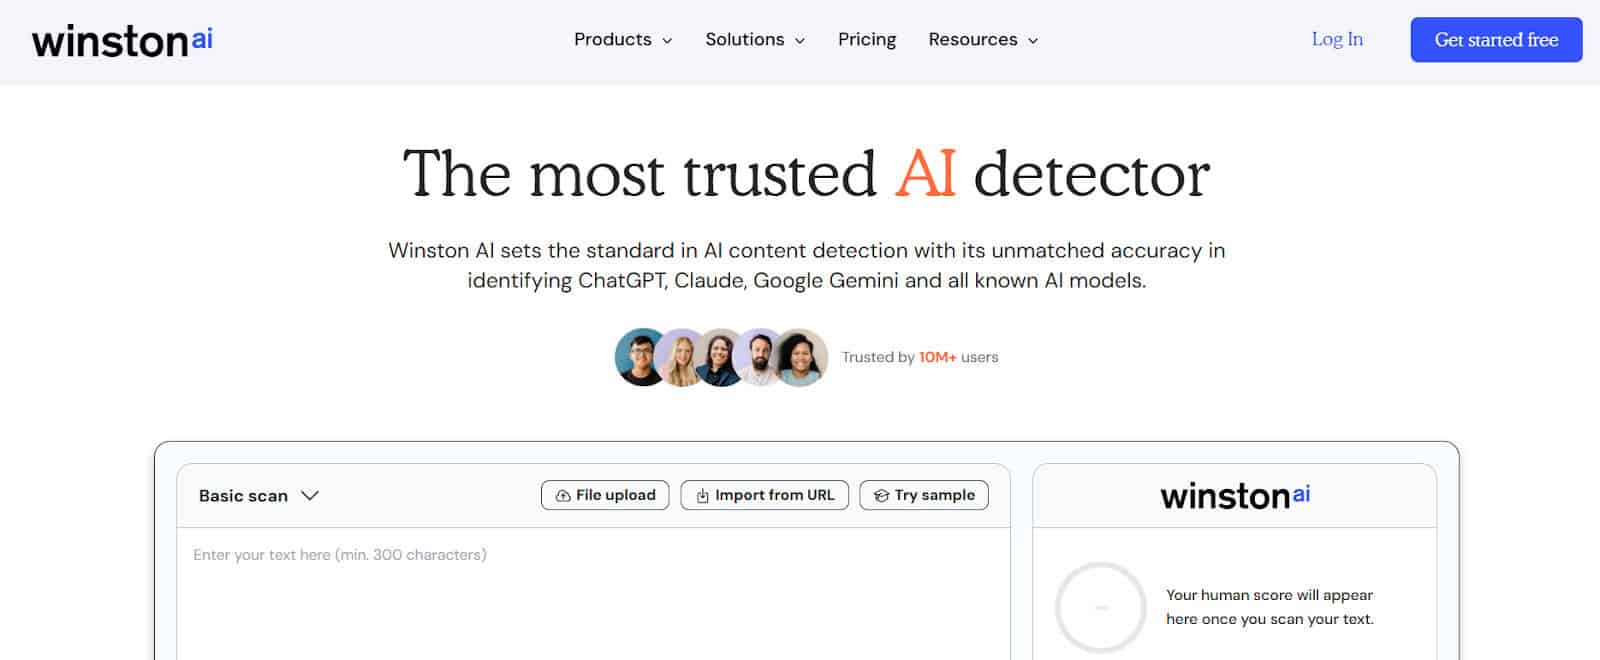Click the Winston AI logo in header

[x=122, y=41]
